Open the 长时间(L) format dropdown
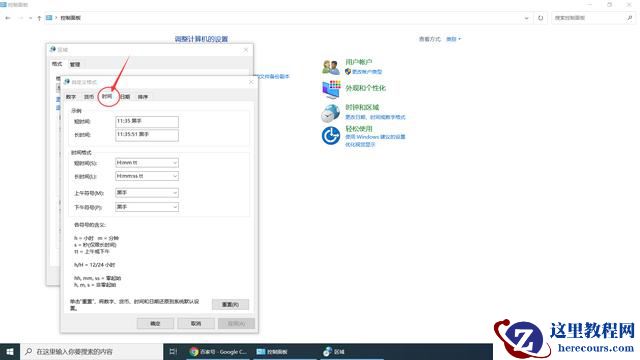The image size is (640, 360). [147, 176]
